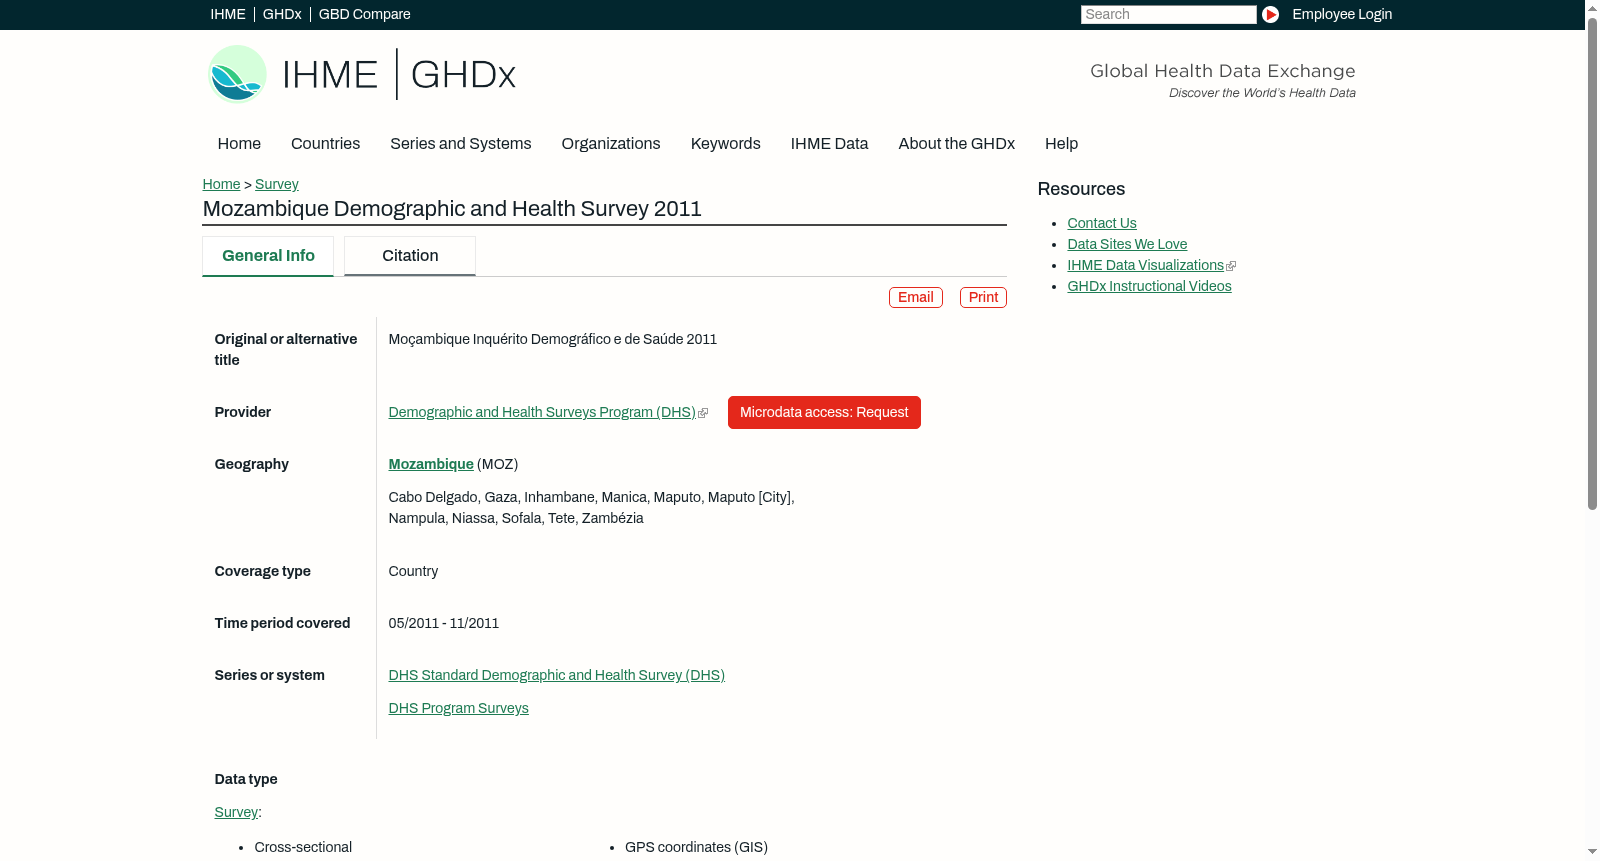The image size is (1600, 861).
Task: Click the vertical page scrollbar thumb
Action: (x=1592, y=262)
